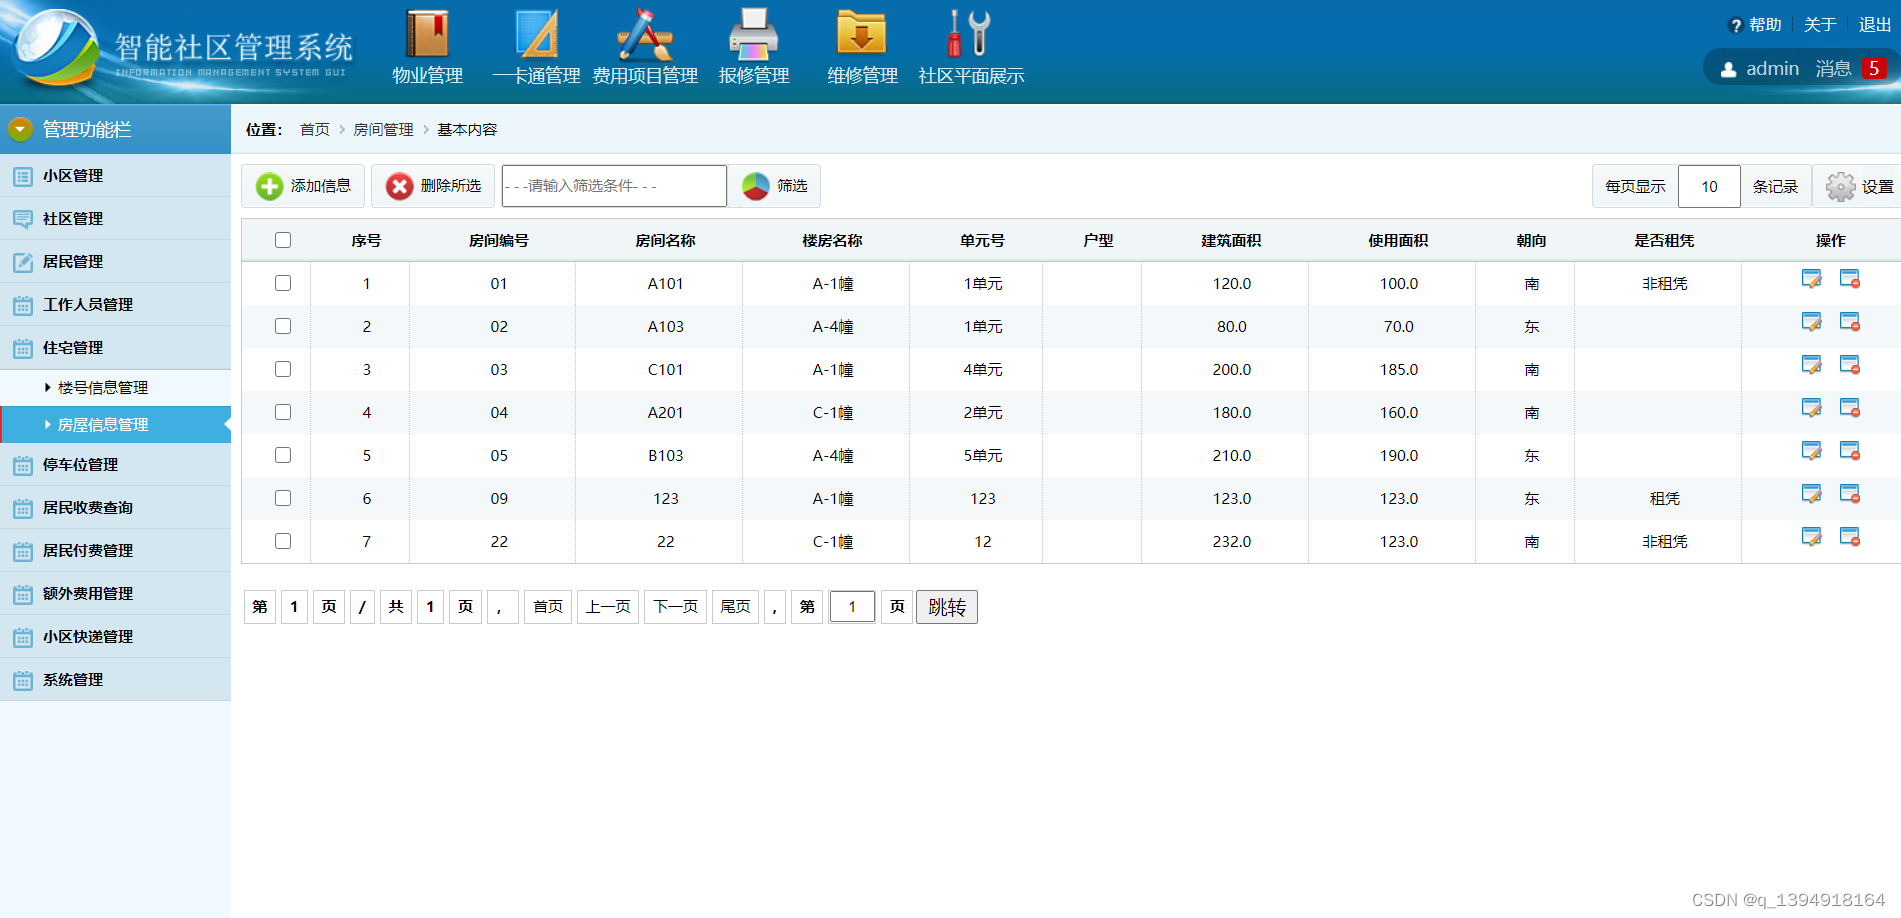Image resolution: width=1901 pixels, height=918 pixels.
Task: Click edit icon for room C101
Action: coord(1811,366)
